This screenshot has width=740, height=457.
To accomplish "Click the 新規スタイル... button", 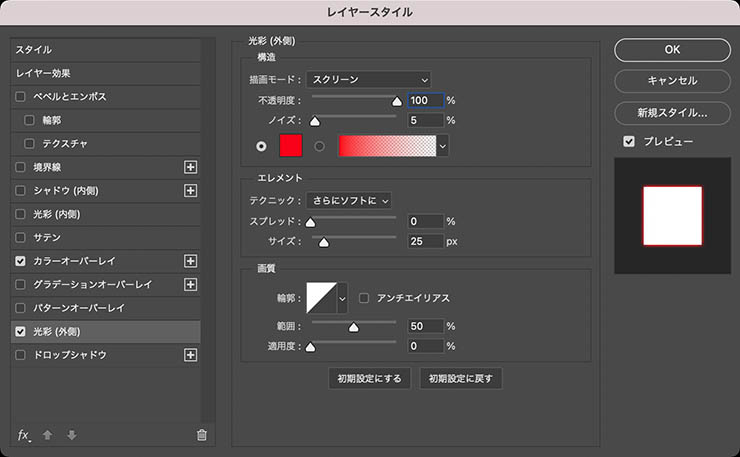I will click(x=671, y=113).
